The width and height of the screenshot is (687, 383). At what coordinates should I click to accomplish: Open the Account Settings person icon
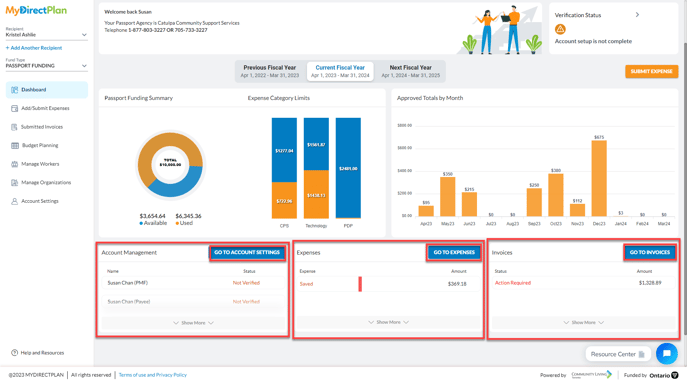(14, 201)
